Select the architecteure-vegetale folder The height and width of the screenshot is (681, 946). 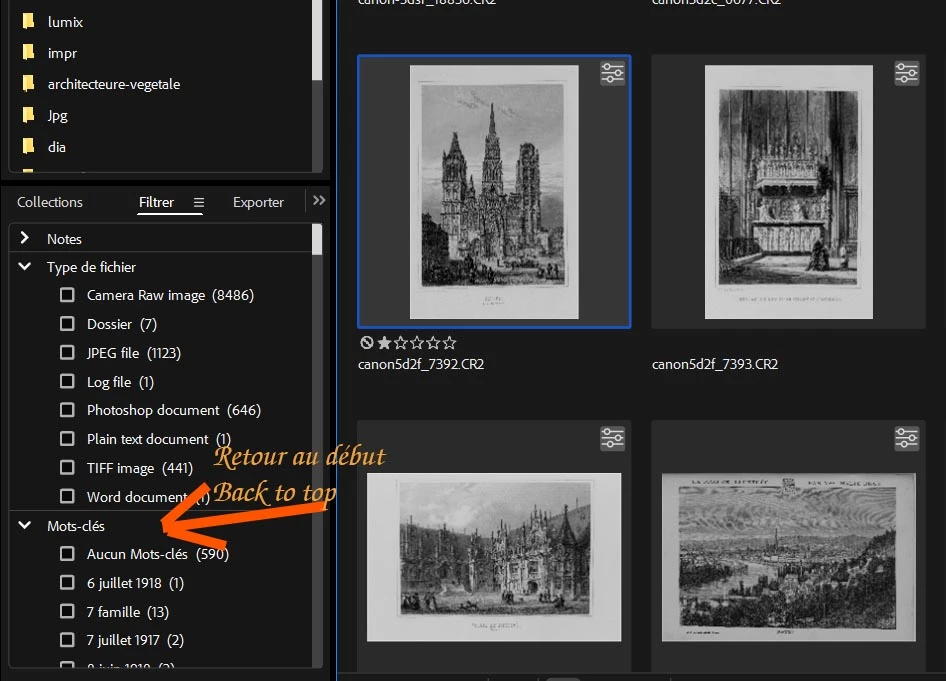[x=113, y=84]
